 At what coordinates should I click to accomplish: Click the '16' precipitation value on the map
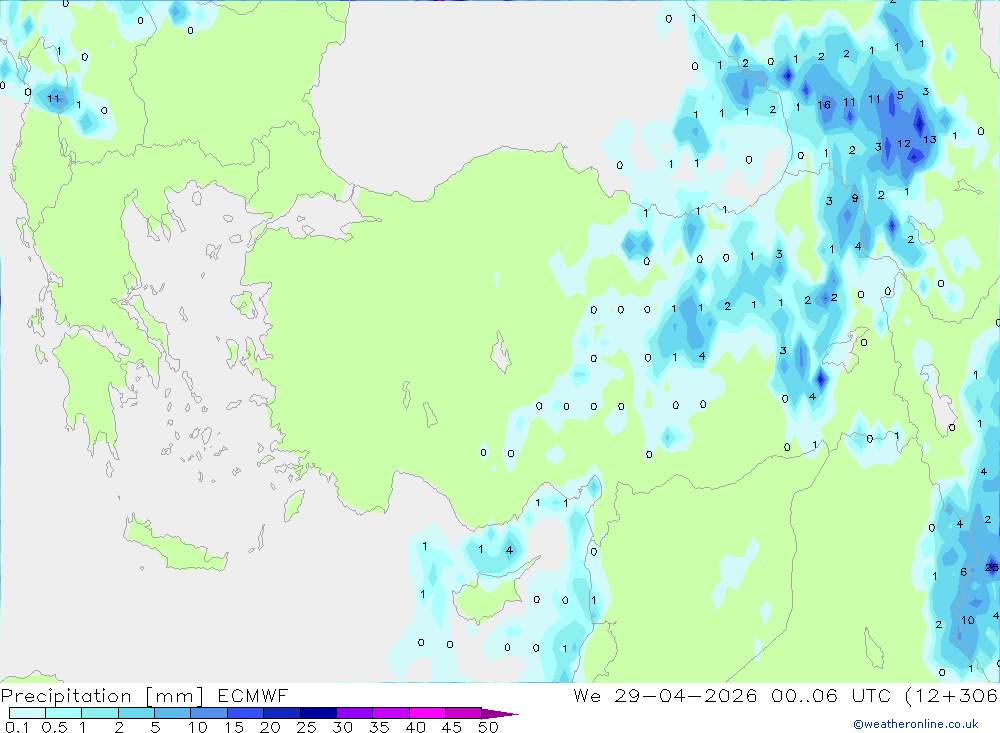pos(824,105)
